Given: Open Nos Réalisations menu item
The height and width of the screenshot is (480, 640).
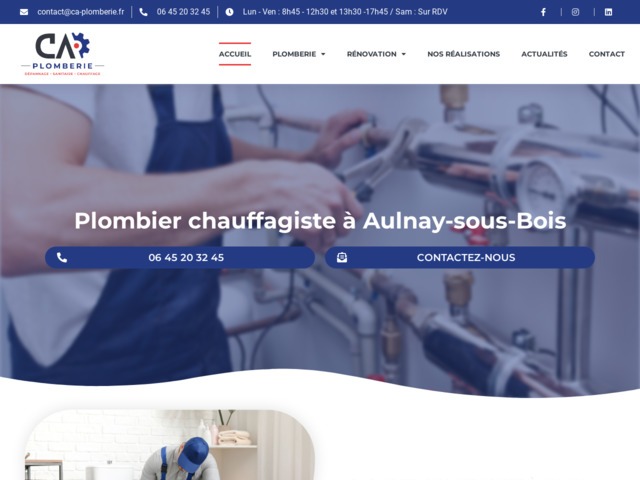Looking at the screenshot, I should pos(463,54).
